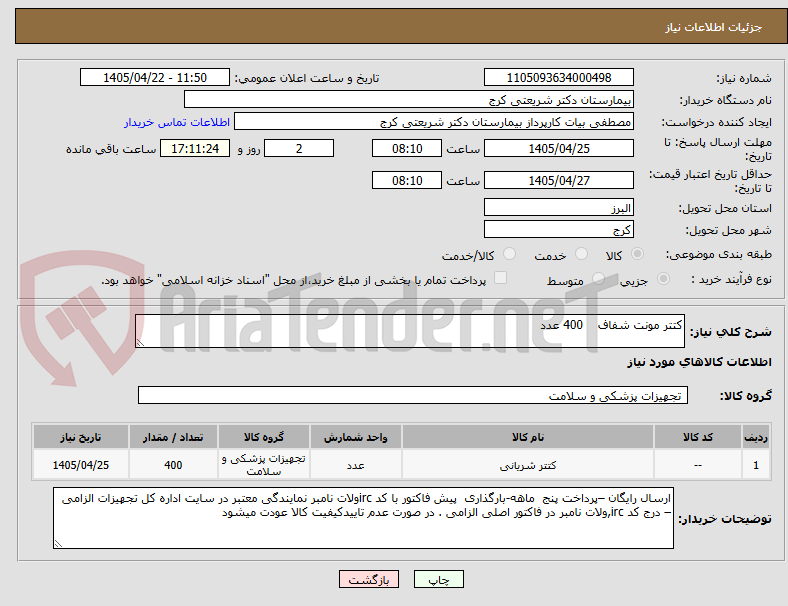Viewport: 788px width, 606px height.
Task: Click the بازگشت back button
Action: click(x=369, y=579)
